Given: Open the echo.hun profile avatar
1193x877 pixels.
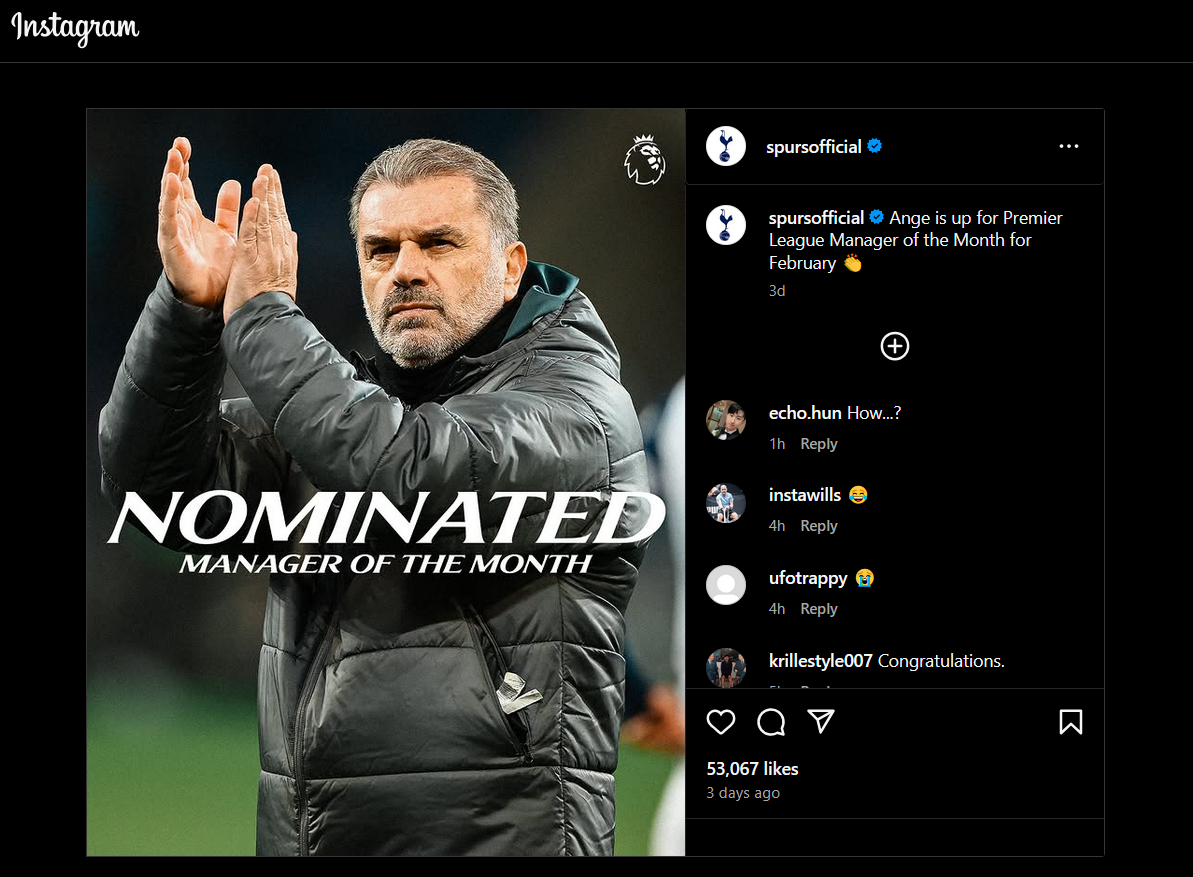Looking at the screenshot, I should tap(726, 420).
